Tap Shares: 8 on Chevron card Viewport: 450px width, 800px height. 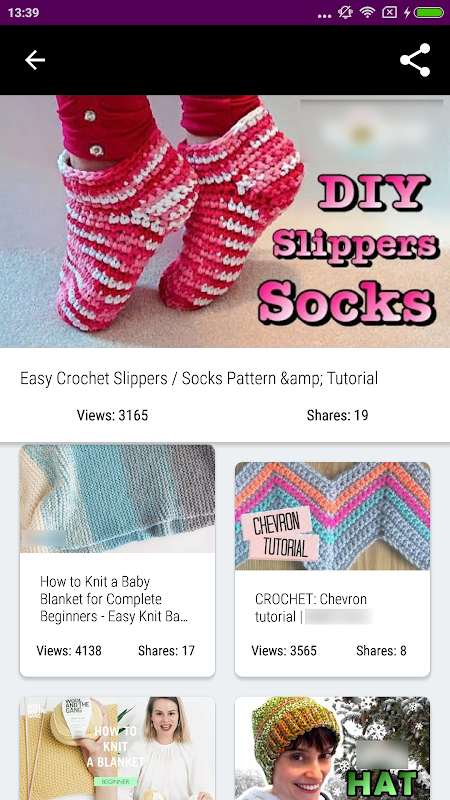click(x=381, y=651)
